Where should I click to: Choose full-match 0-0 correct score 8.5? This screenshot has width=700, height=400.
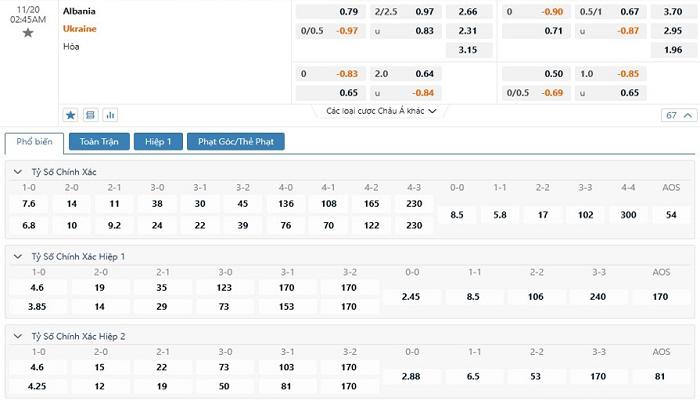tap(457, 214)
